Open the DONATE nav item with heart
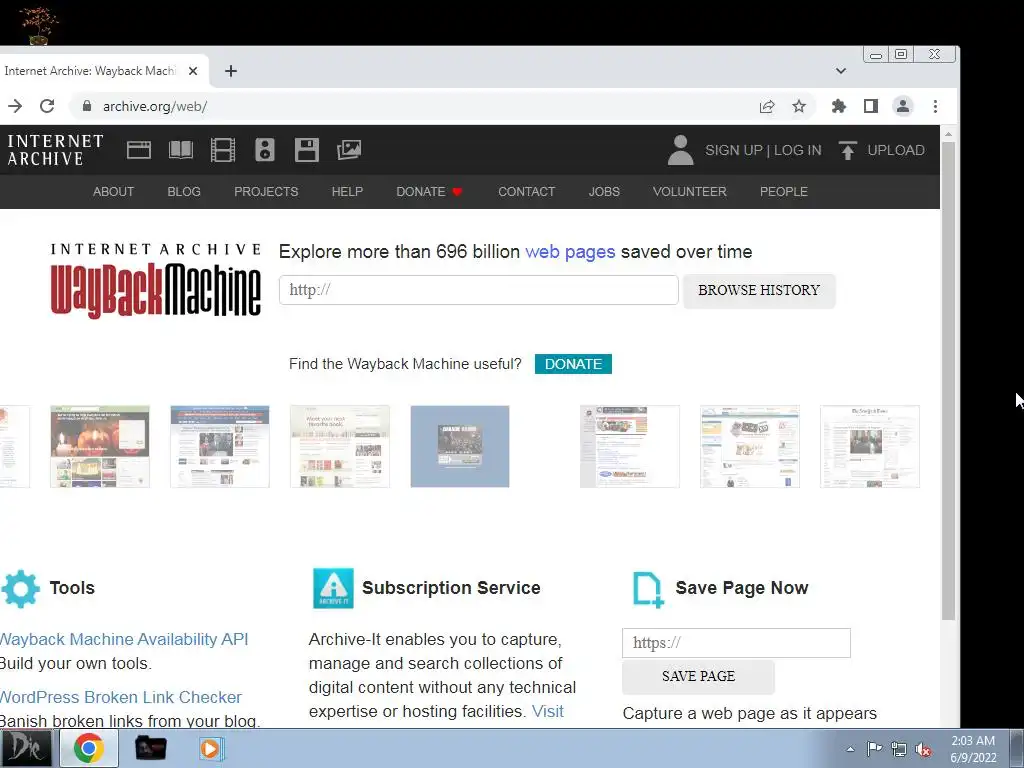The height and width of the screenshot is (768, 1024). point(429,191)
